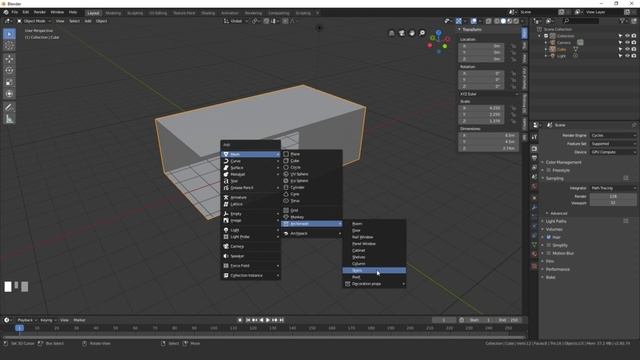Expand the Cube item in outliner
The width and height of the screenshot is (640, 360).
(x=546, y=49)
